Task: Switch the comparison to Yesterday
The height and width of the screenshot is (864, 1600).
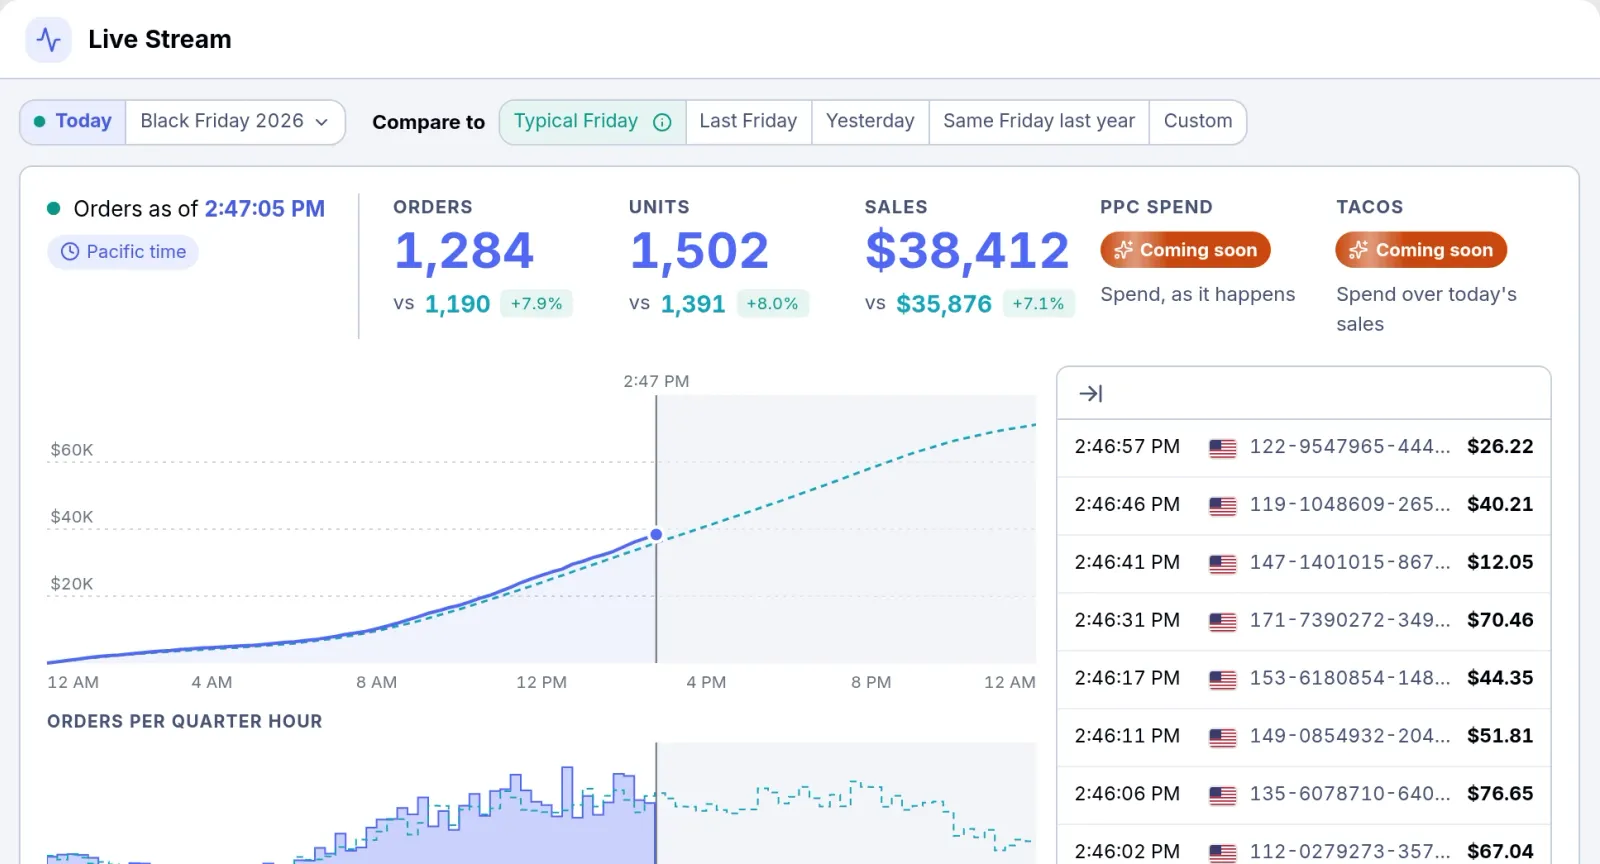Action: pyautogui.click(x=870, y=122)
